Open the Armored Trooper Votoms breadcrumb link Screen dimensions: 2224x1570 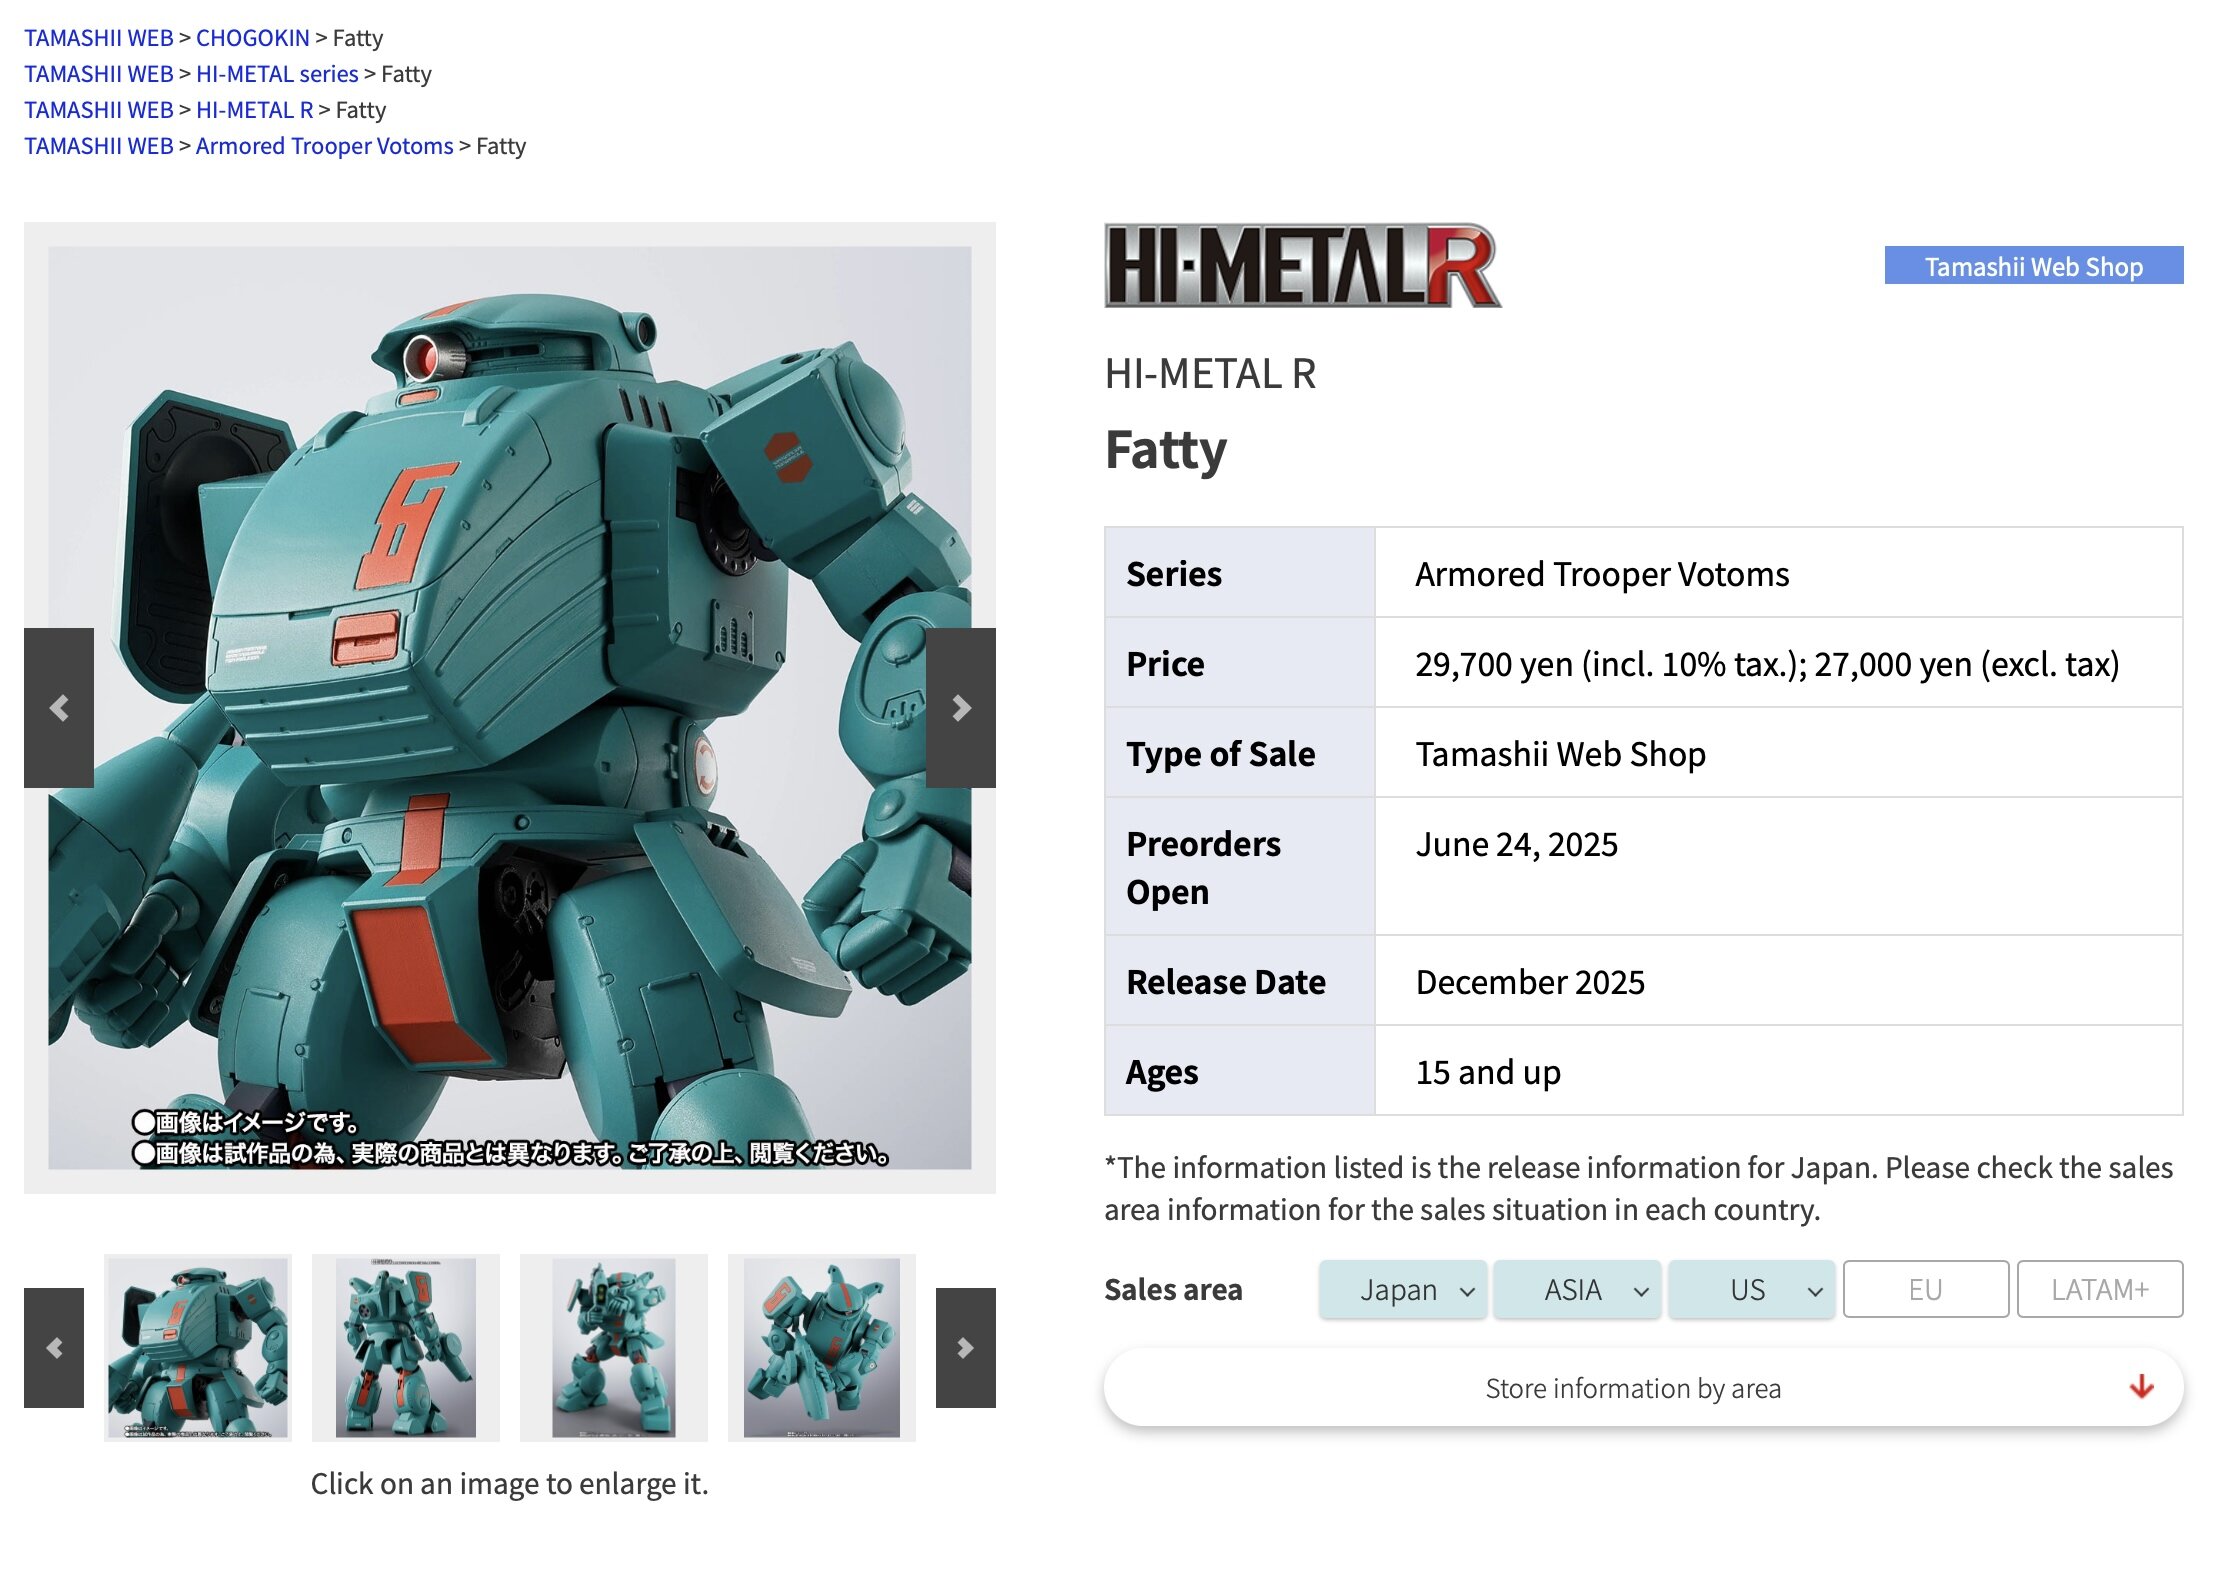click(x=324, y=146)
